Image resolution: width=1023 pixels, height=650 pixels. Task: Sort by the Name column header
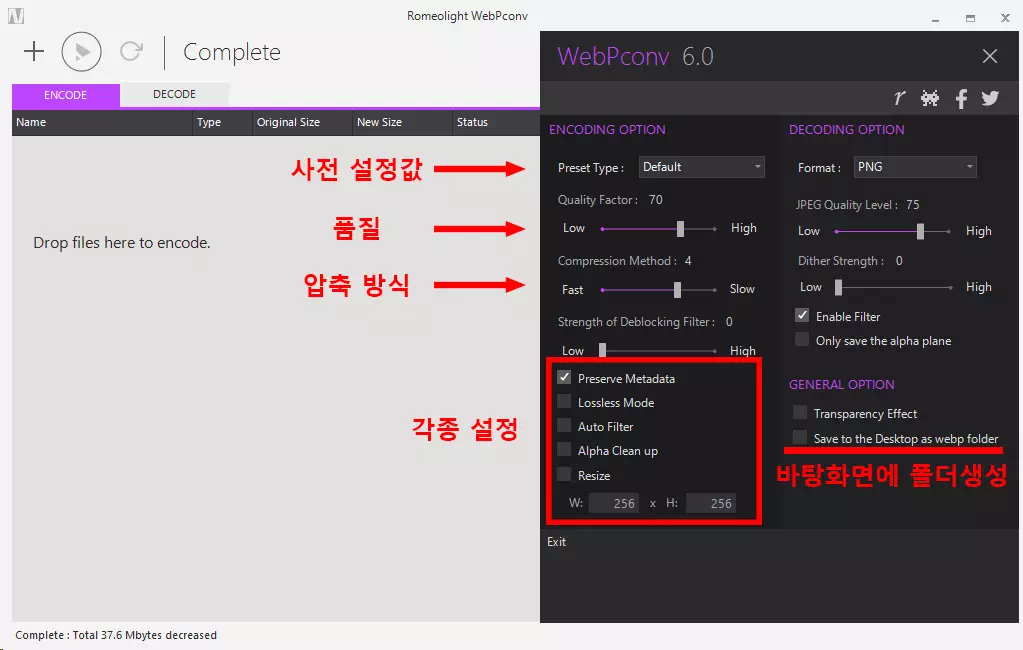102,122
